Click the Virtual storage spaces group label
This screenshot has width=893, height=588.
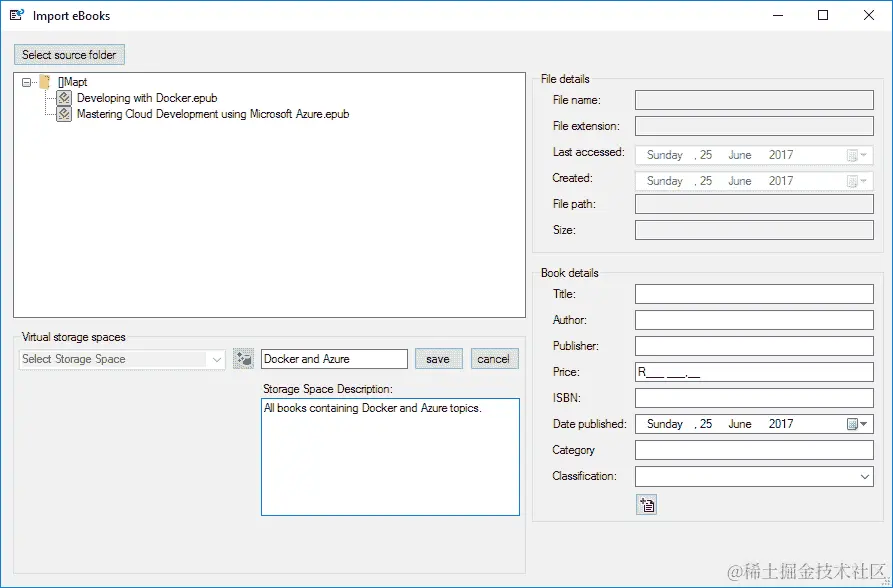pos(73,337)
